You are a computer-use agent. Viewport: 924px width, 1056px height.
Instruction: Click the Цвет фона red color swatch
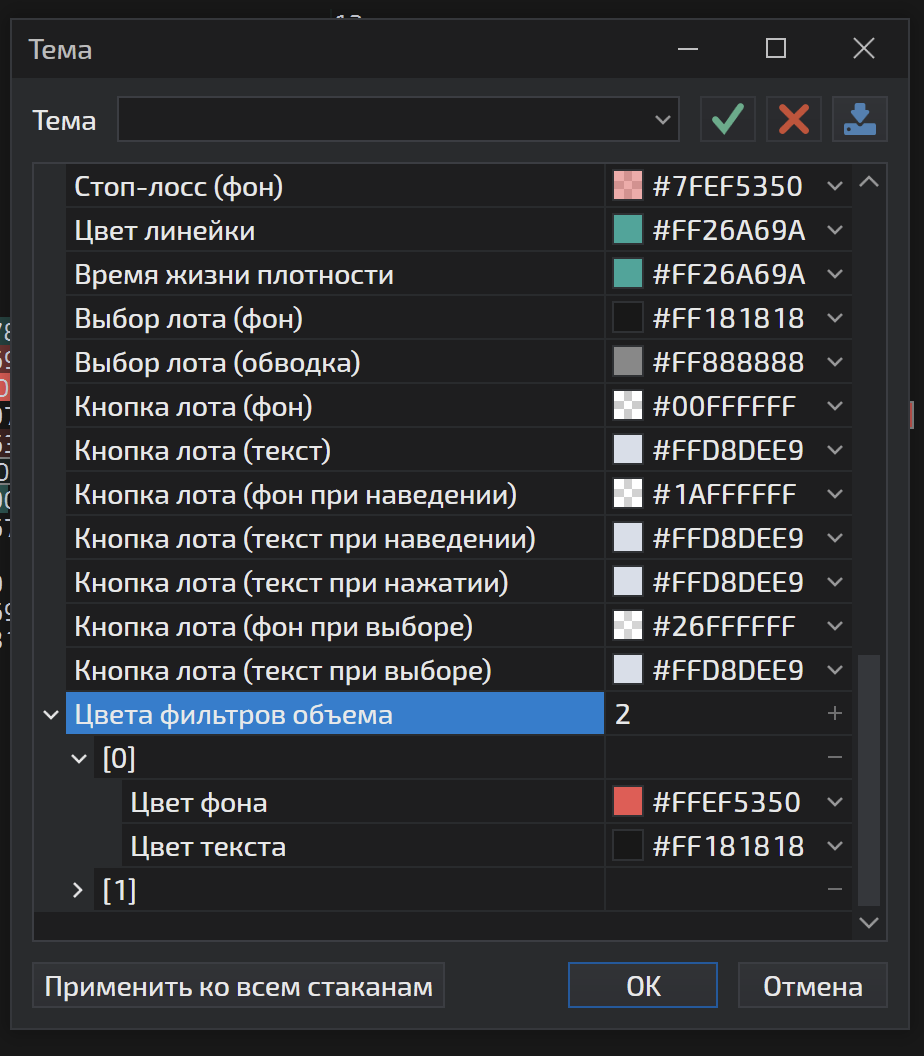click(627, 802)
